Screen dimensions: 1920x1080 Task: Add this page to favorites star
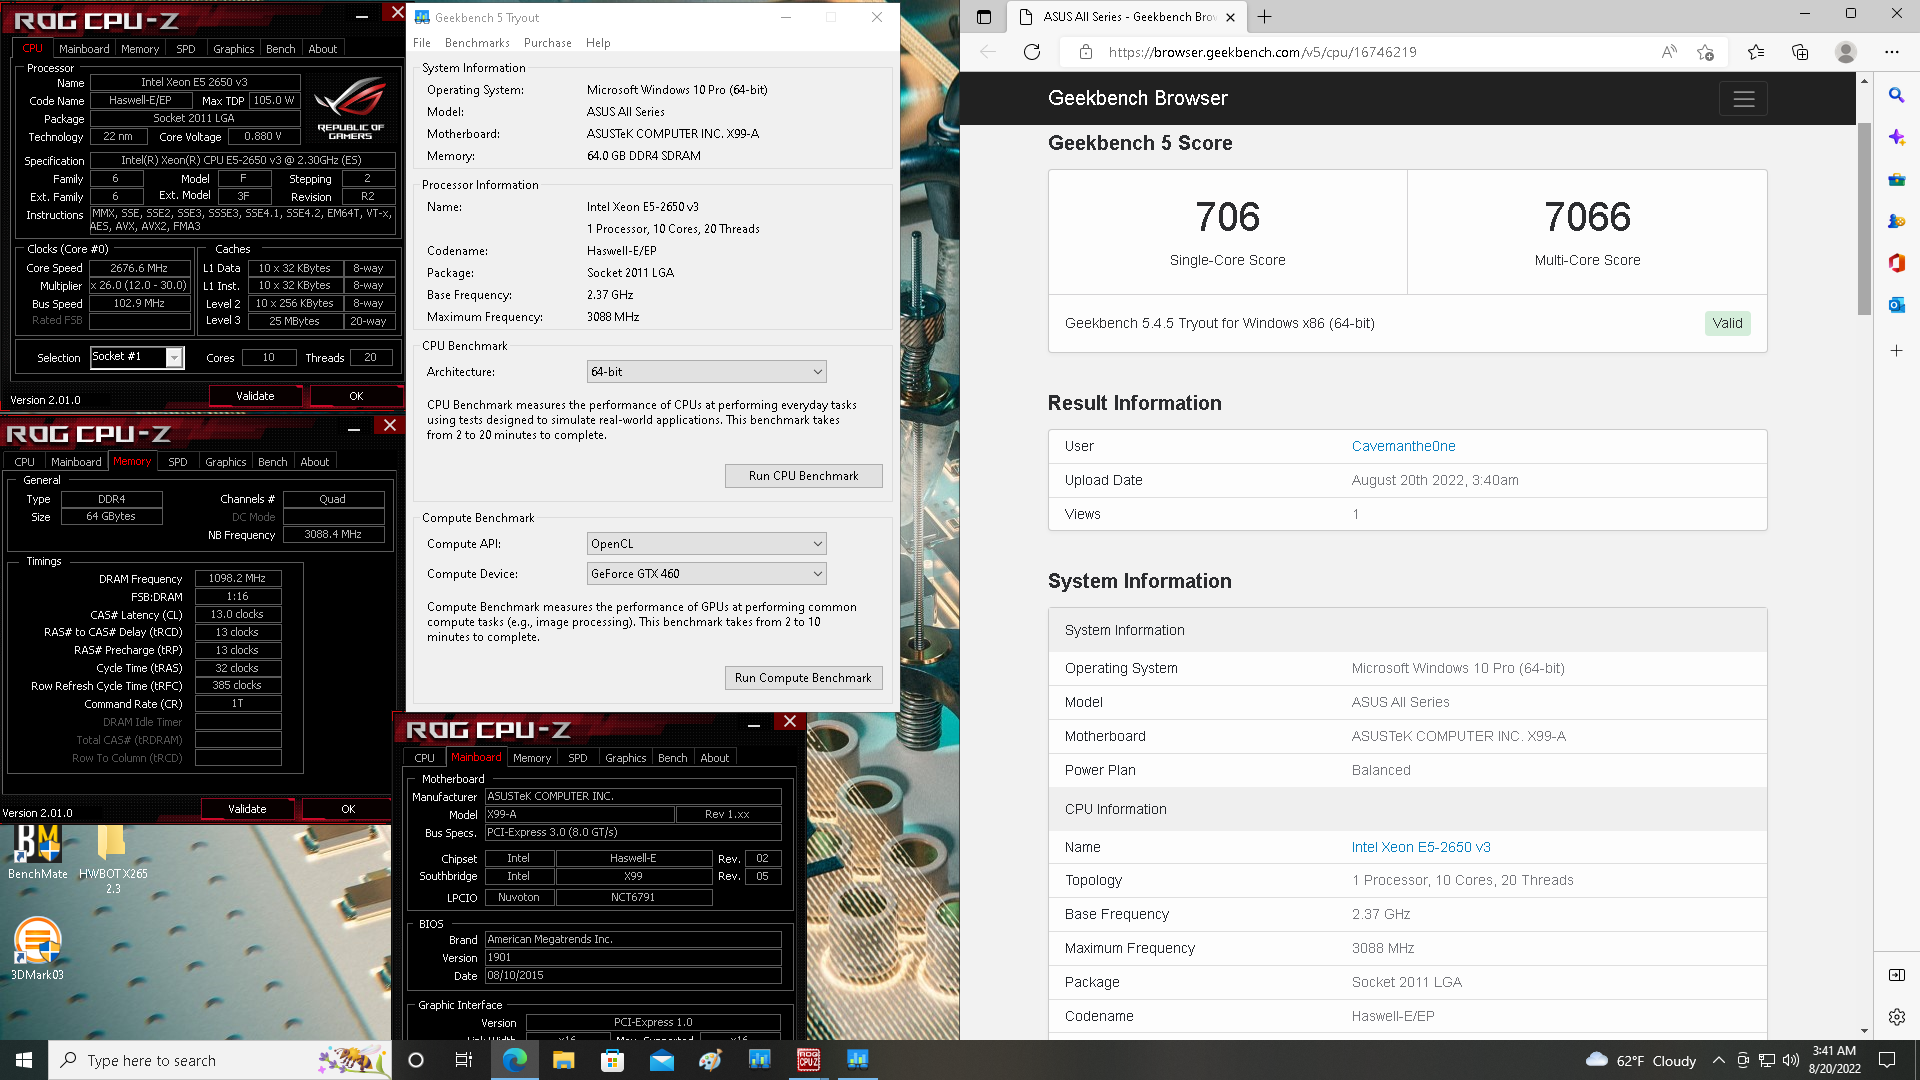click(x=1706, y=52)
